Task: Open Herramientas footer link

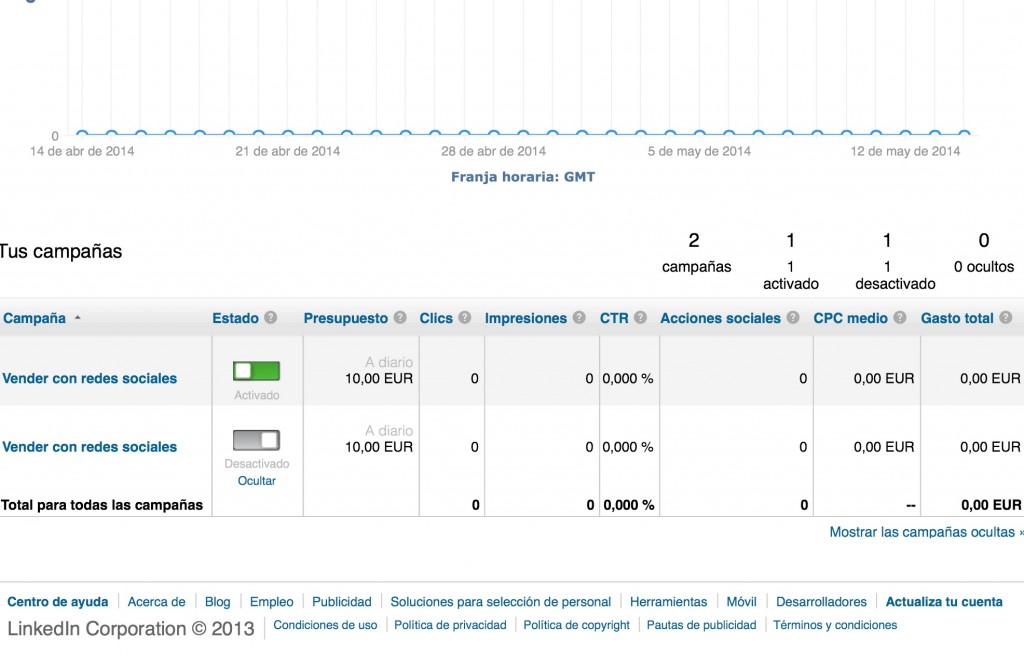Action: pos(668,602)
